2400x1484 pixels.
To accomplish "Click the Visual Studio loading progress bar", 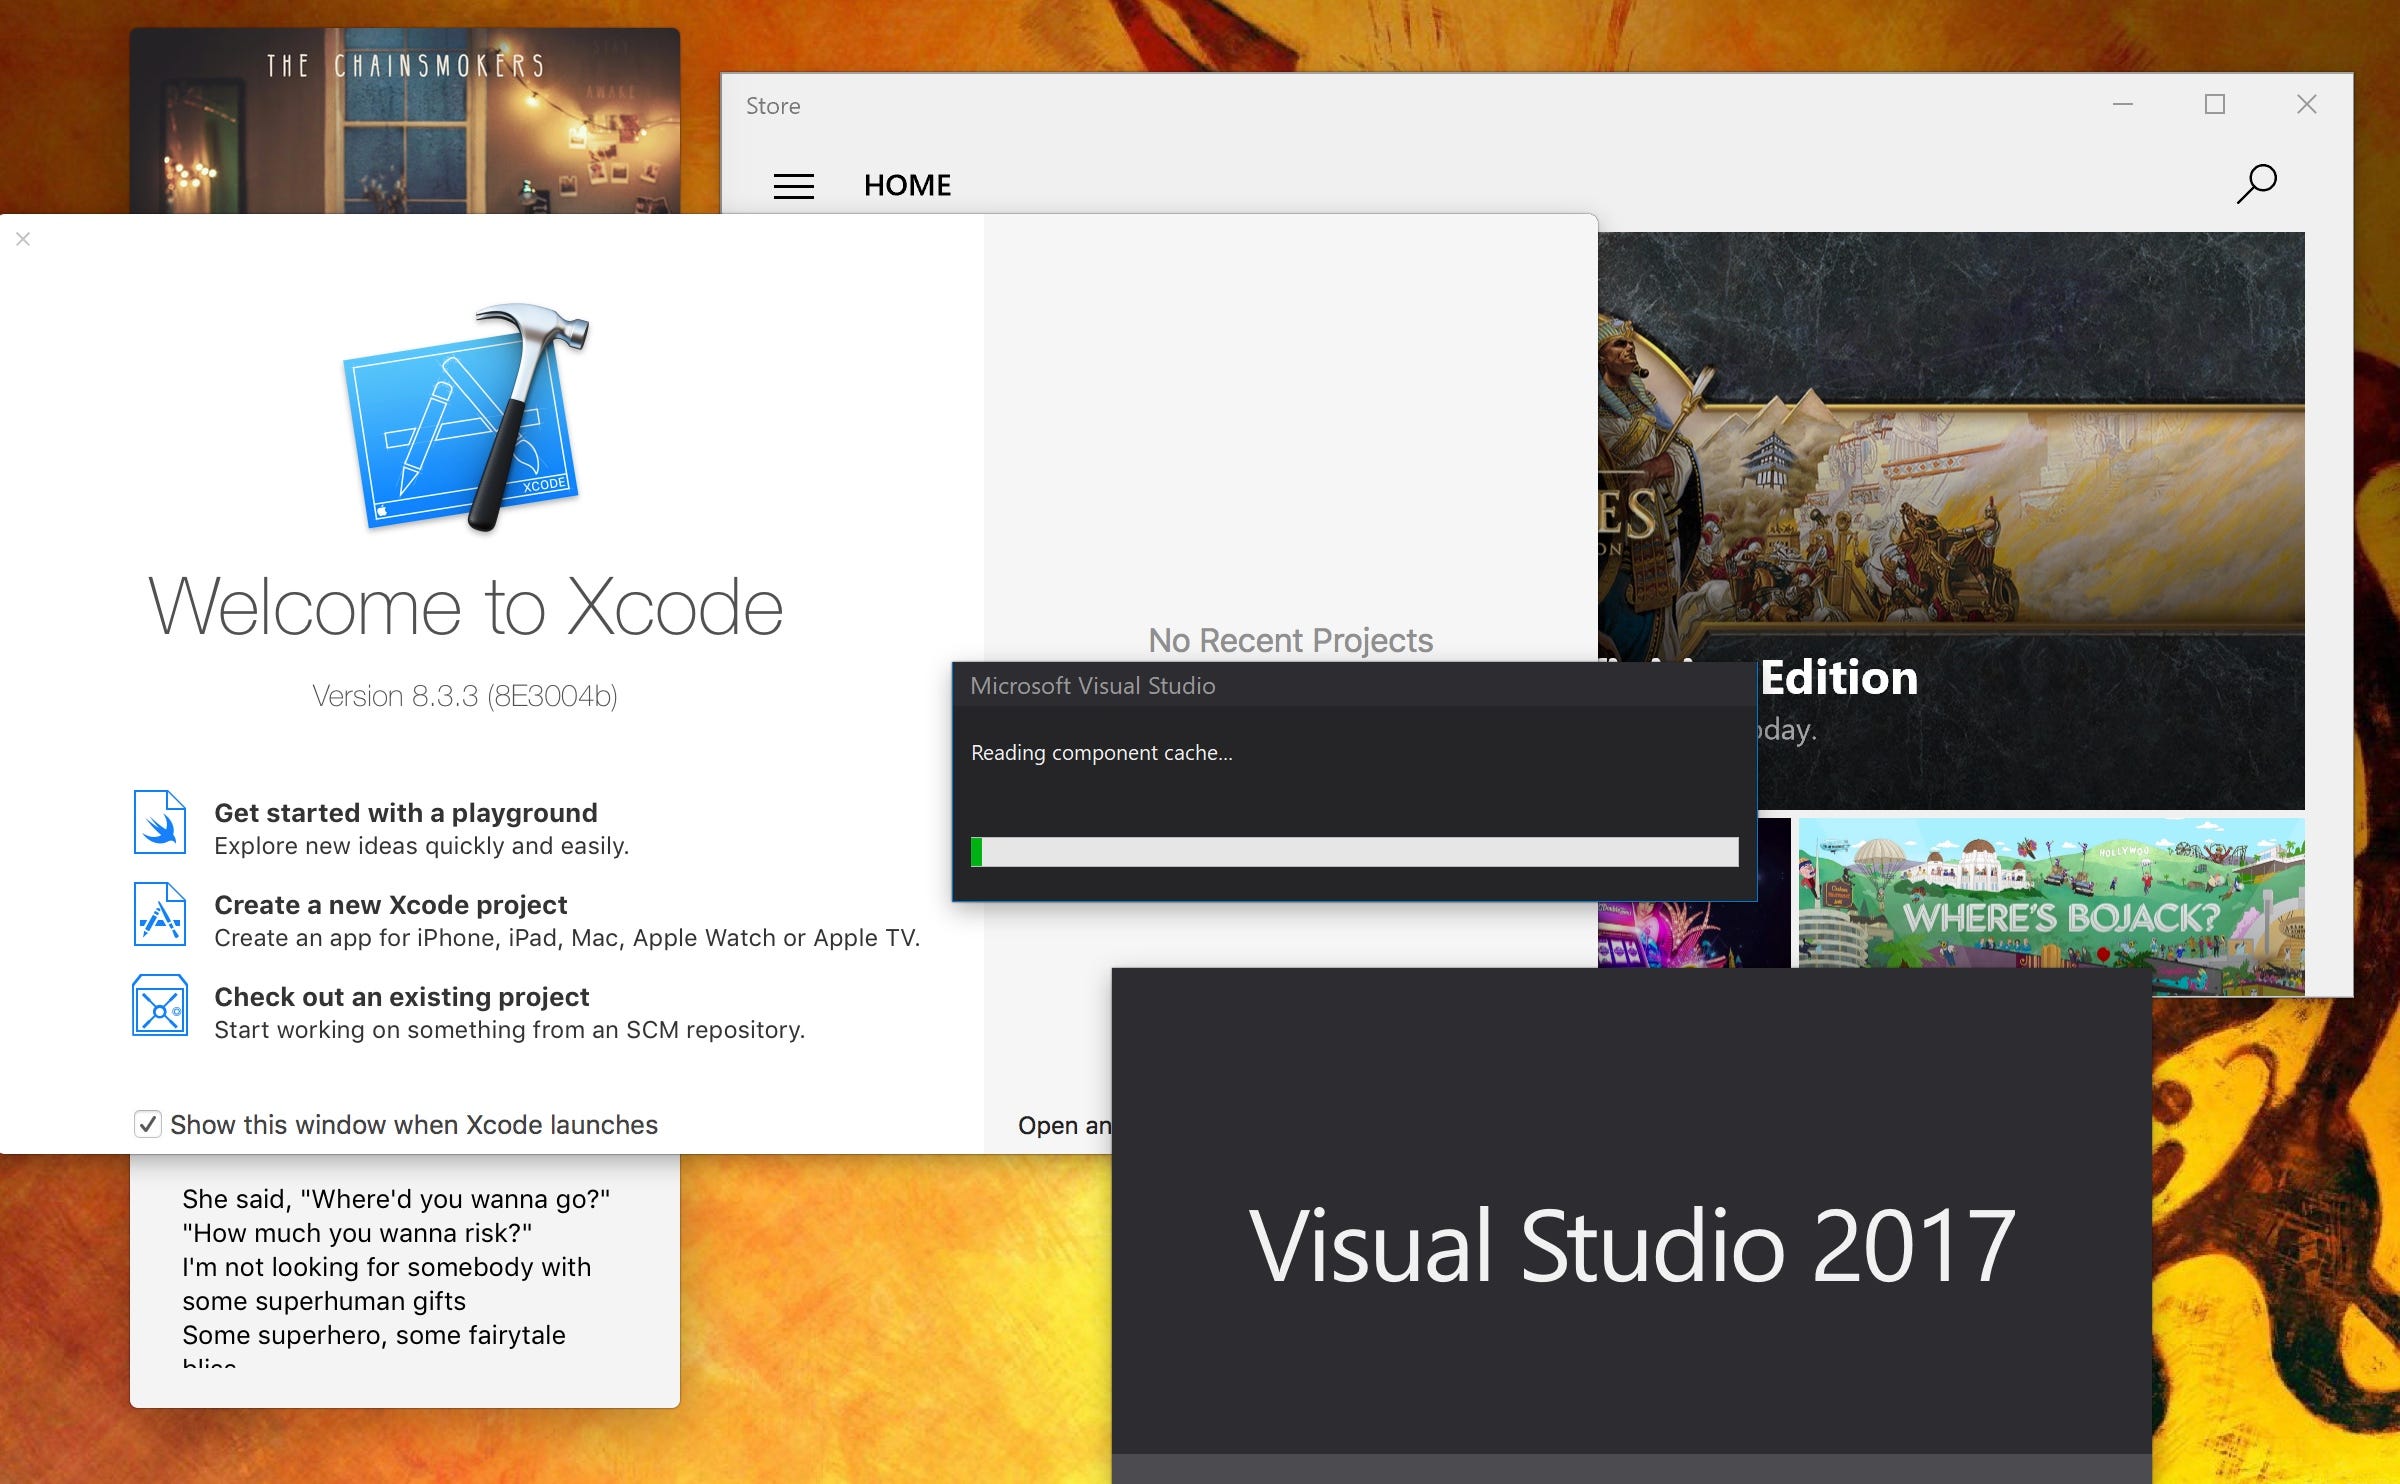I will pos(1354,852).
